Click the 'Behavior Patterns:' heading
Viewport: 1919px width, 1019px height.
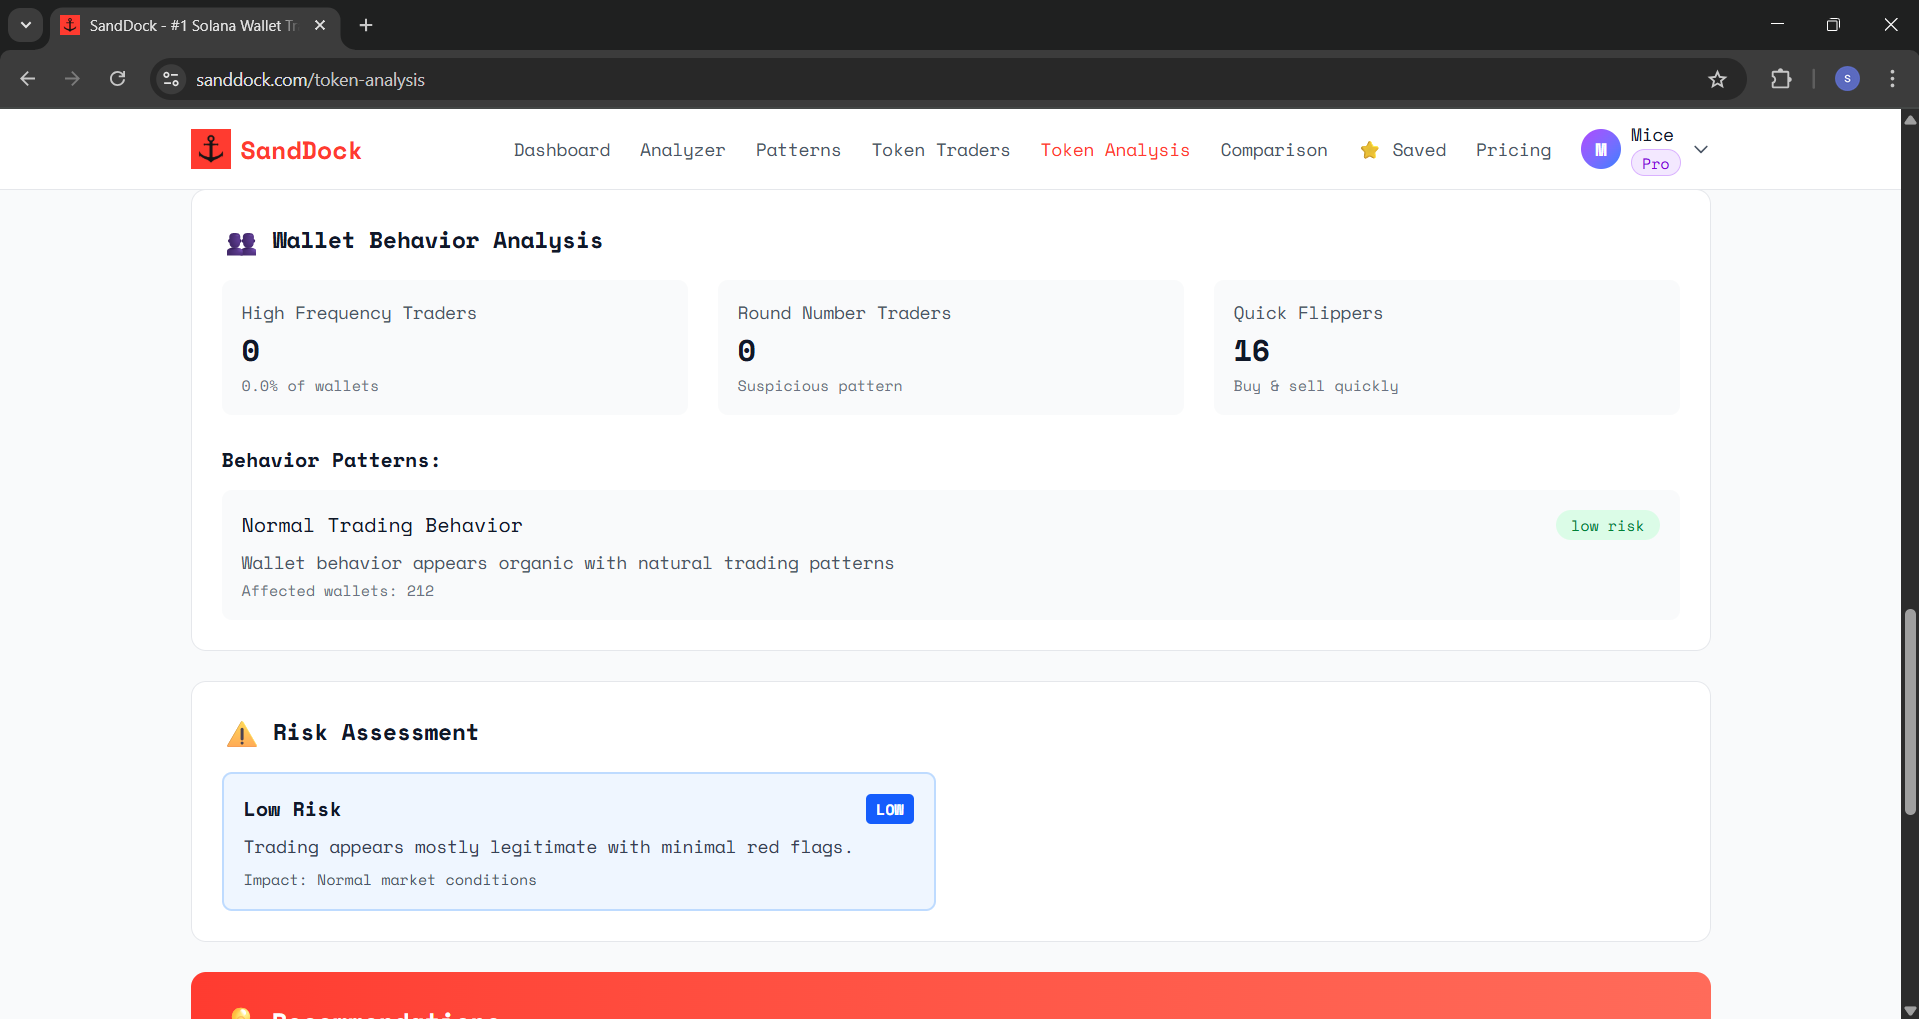[x=331, y=460]
